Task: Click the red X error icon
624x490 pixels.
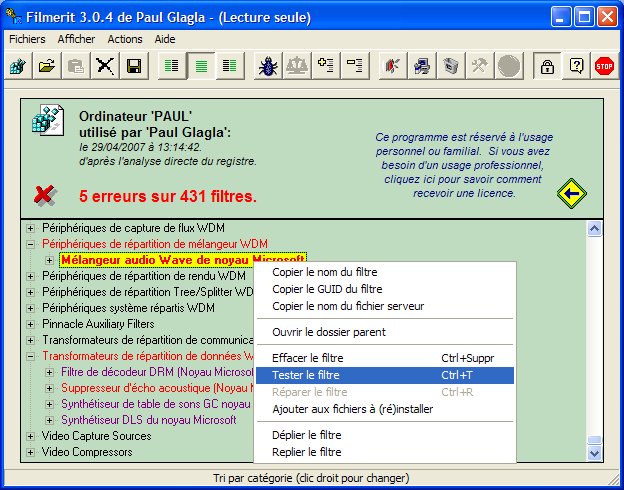Action: [x=45, y=195]
